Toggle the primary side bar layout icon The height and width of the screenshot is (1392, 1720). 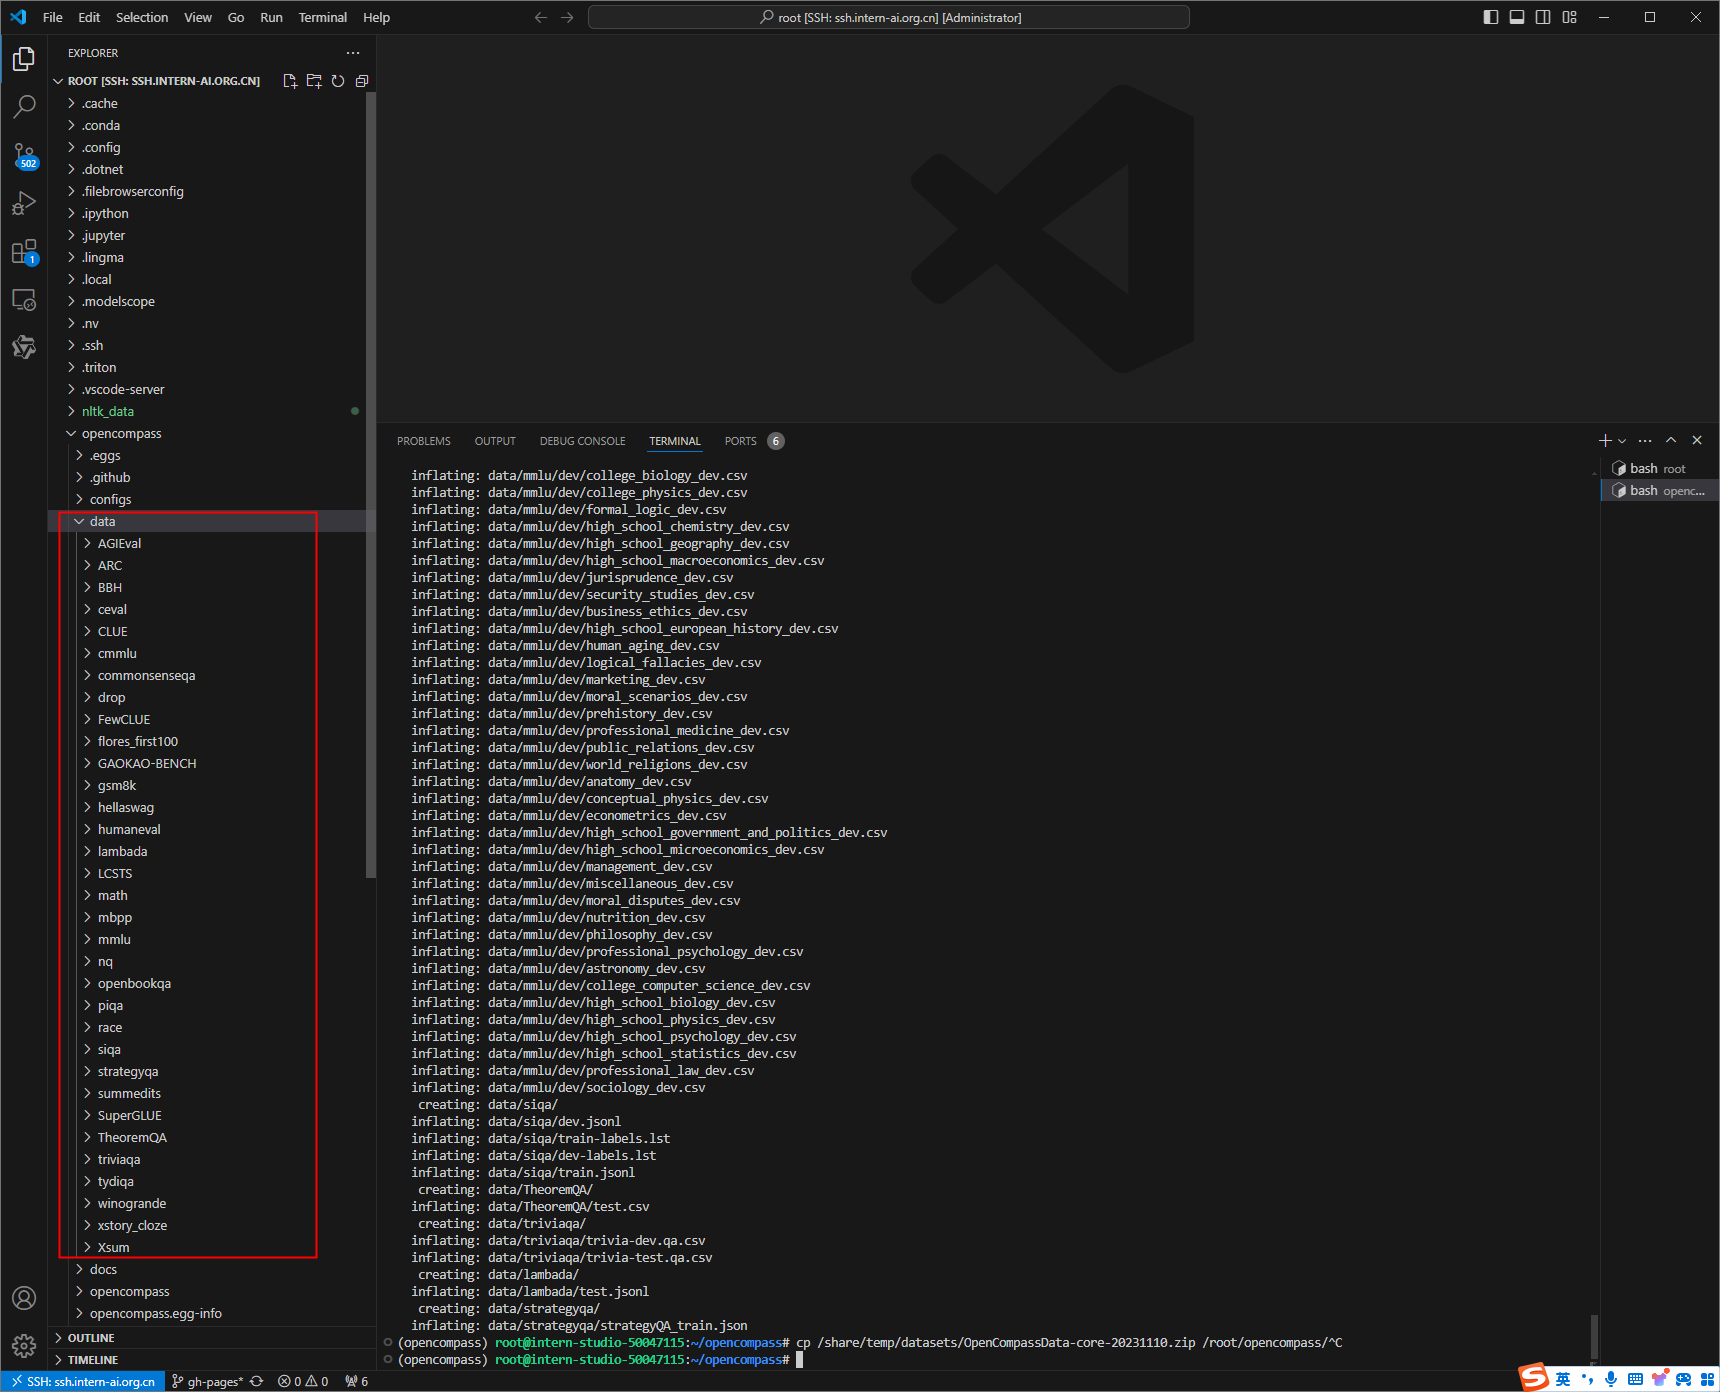coord(1491,17)
